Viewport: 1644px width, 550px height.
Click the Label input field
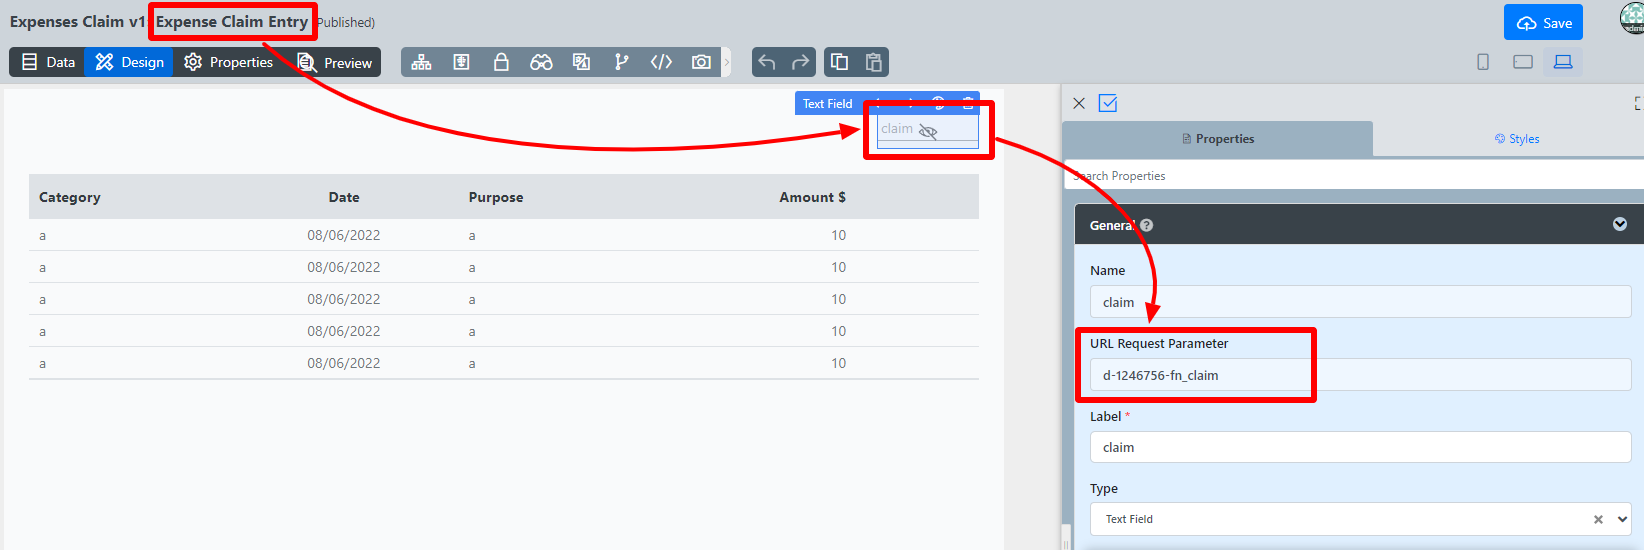pos(1360,447)
